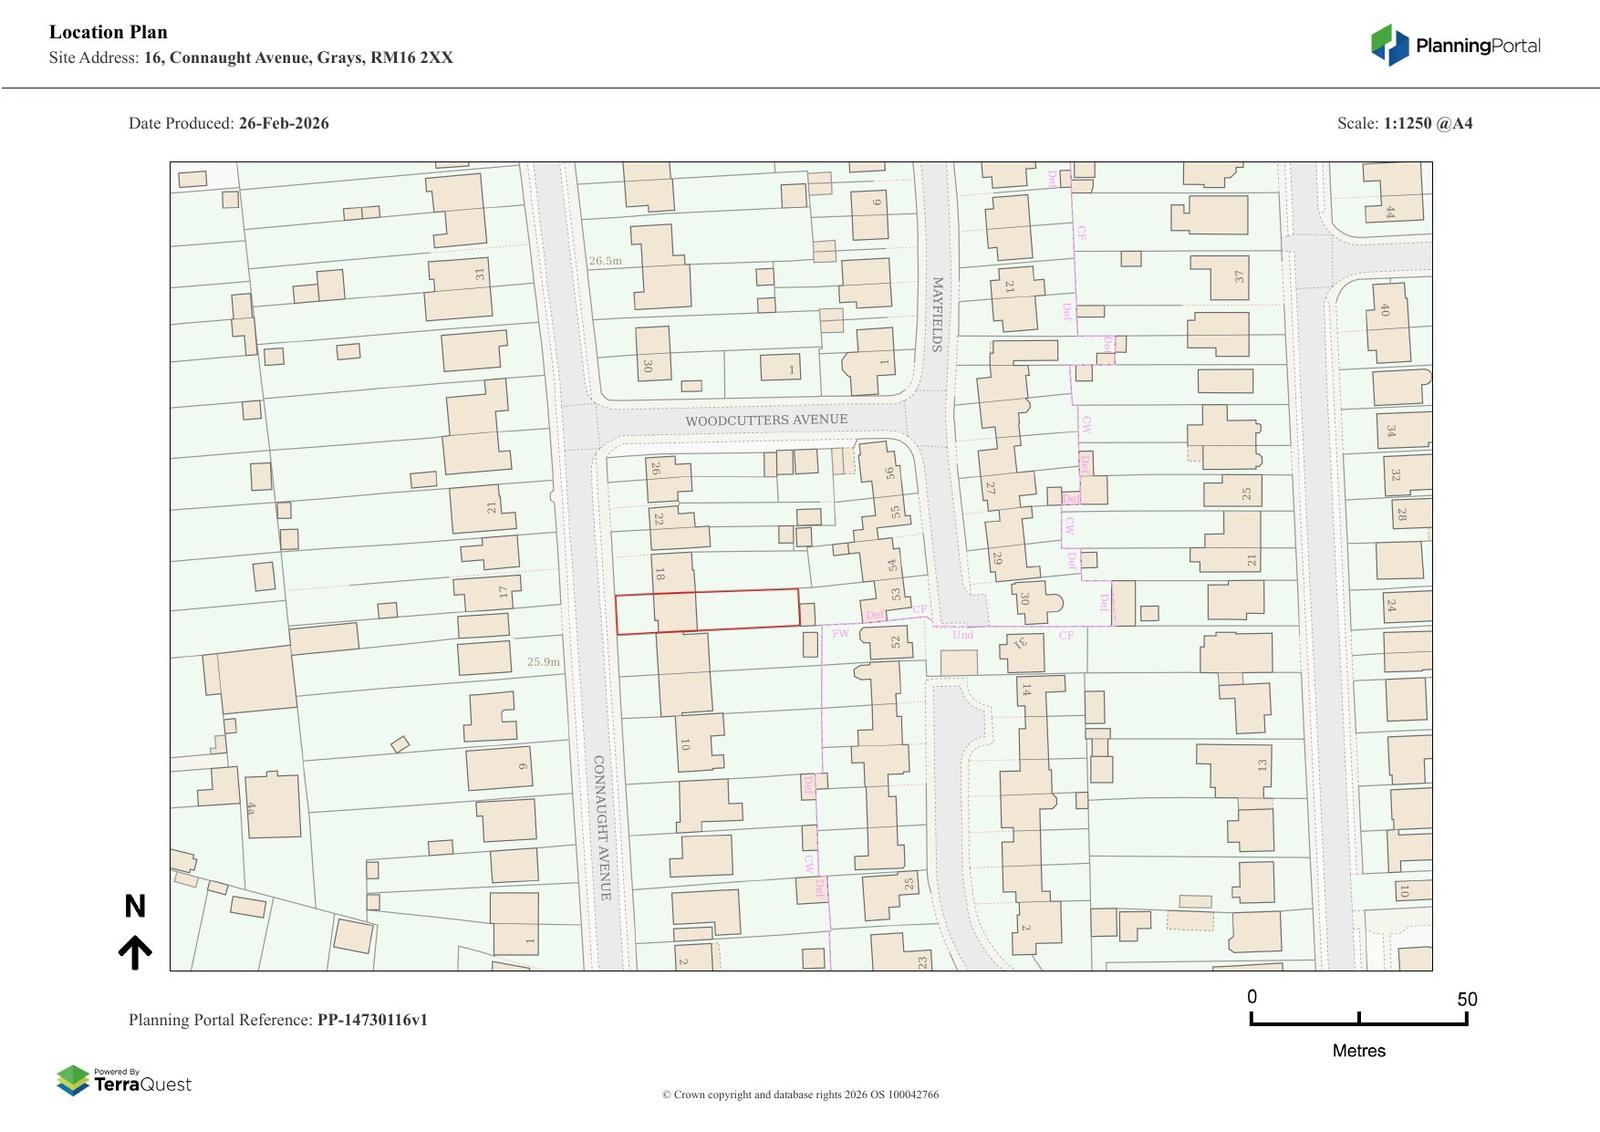Viewport: 1600px width, 1132px height.
Task: Select Planning Portal reference PP-14730116v1
Action: point(372,1020)
